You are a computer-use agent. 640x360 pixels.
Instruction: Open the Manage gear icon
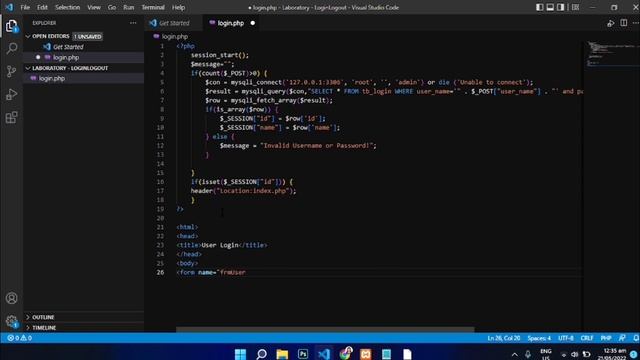tap(11, 321)
